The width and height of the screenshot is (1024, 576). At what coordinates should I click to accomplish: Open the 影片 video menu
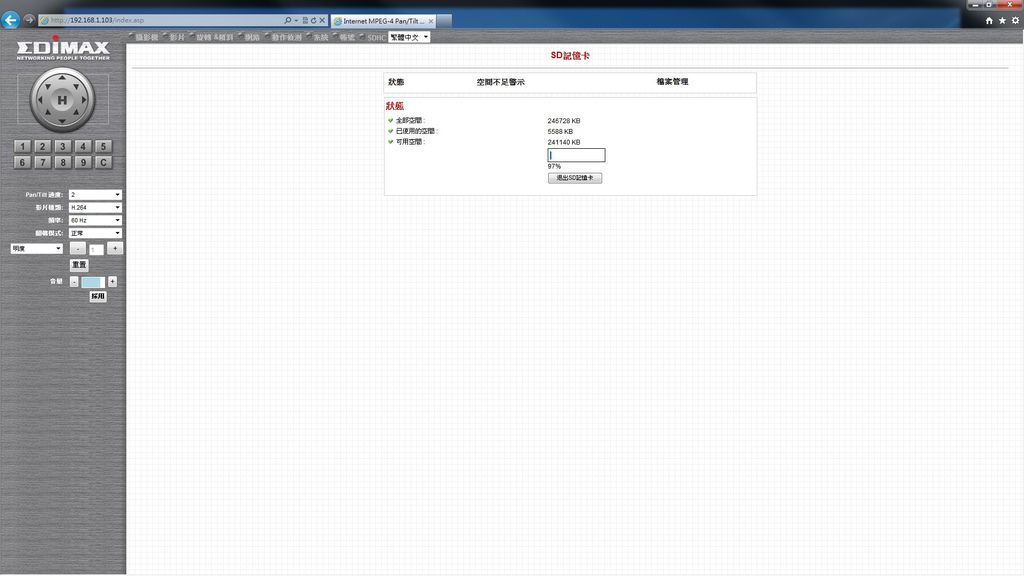(177, 37)
